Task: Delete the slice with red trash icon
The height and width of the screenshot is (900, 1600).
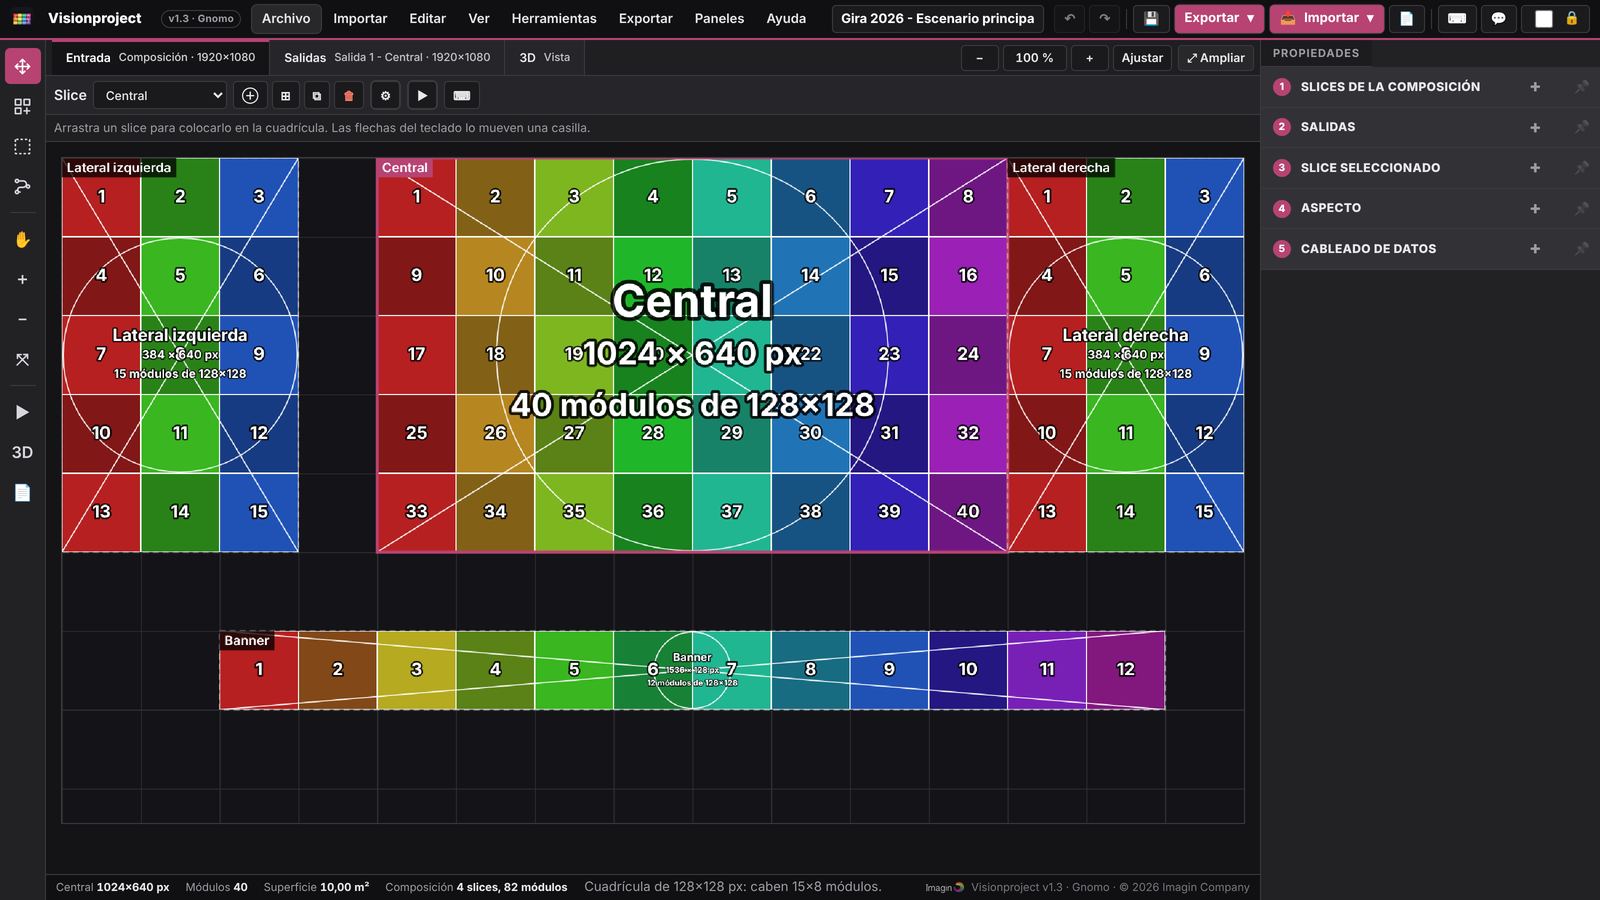Action: point(348,95)
